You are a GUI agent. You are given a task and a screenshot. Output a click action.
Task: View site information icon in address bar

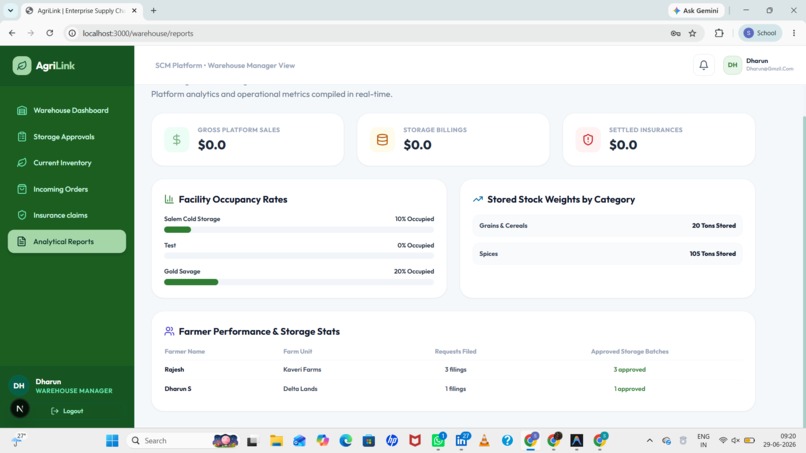[x=72, y=33]
